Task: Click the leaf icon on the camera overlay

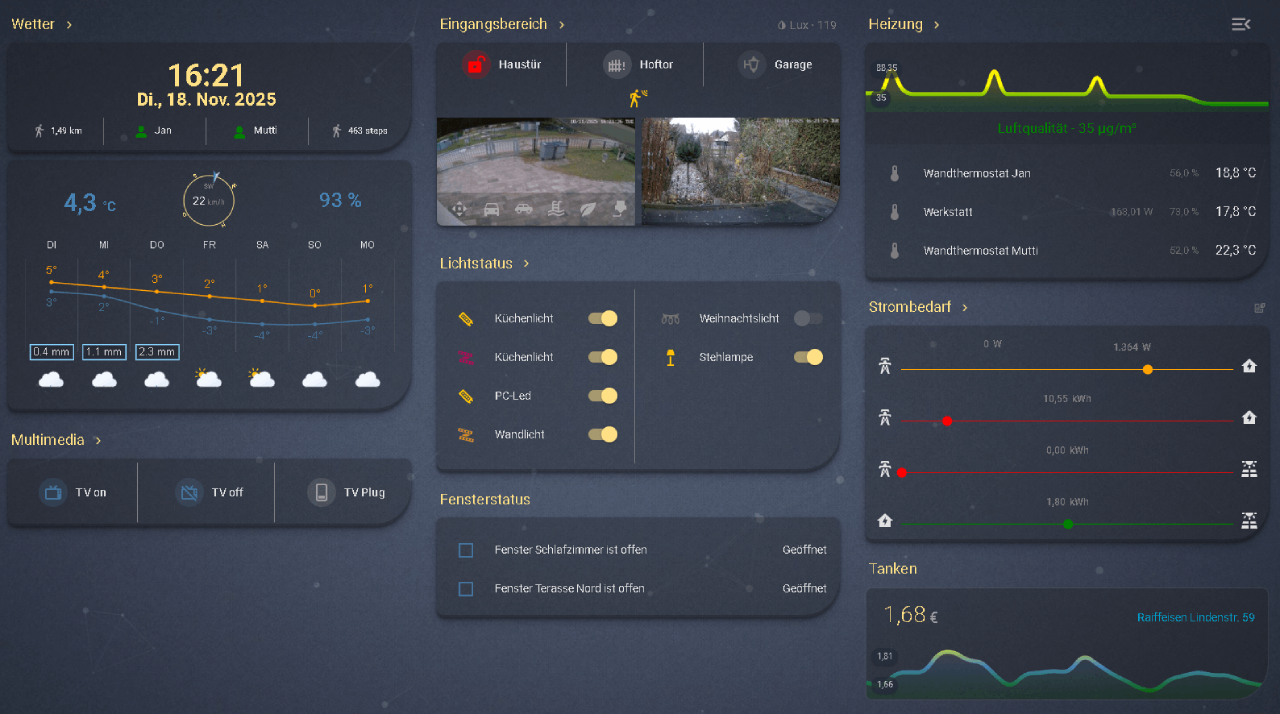Action: click(x=588, y=209)
